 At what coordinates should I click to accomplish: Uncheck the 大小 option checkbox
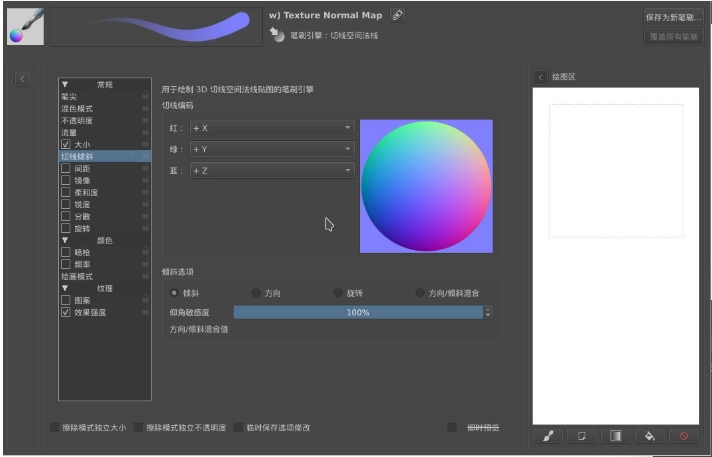66,144
